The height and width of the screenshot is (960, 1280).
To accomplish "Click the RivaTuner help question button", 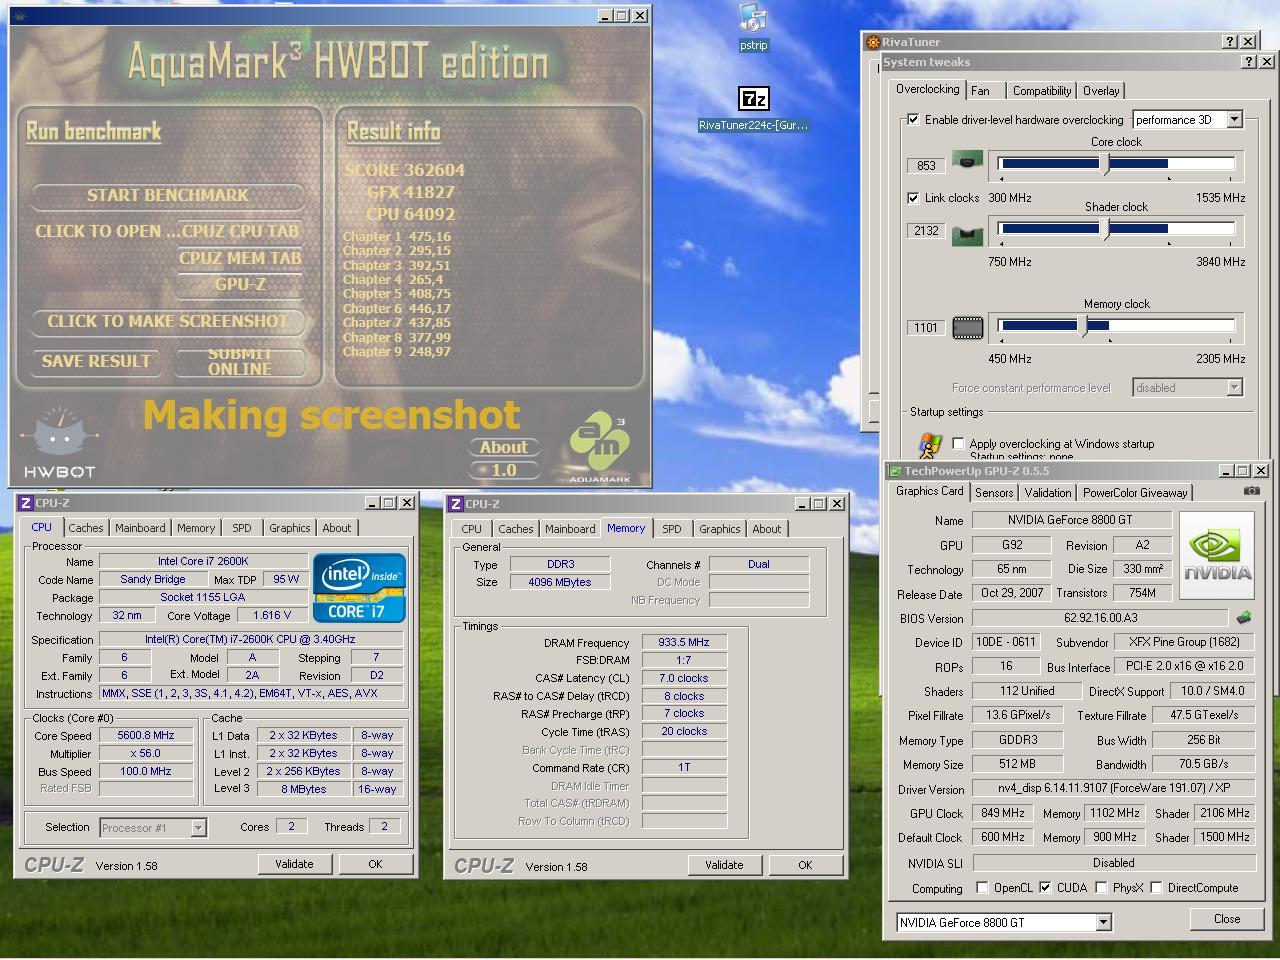I will (1230, 42).
